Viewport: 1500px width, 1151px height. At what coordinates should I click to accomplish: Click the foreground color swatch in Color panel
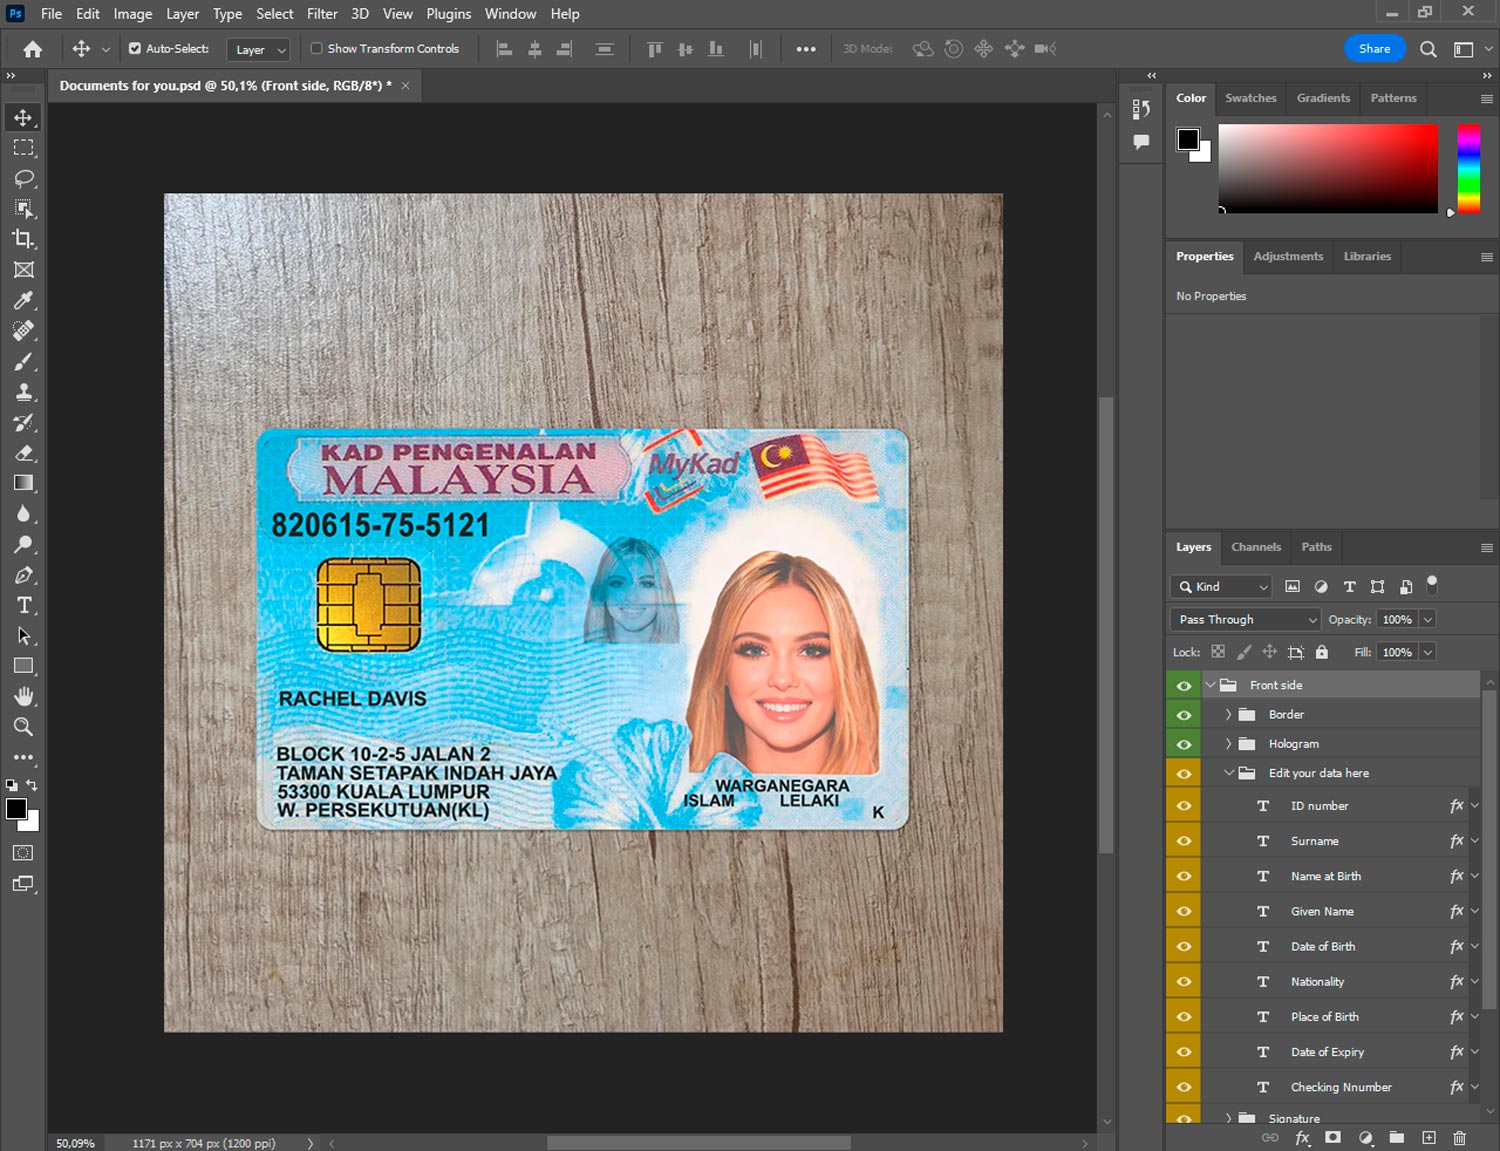1188,139
